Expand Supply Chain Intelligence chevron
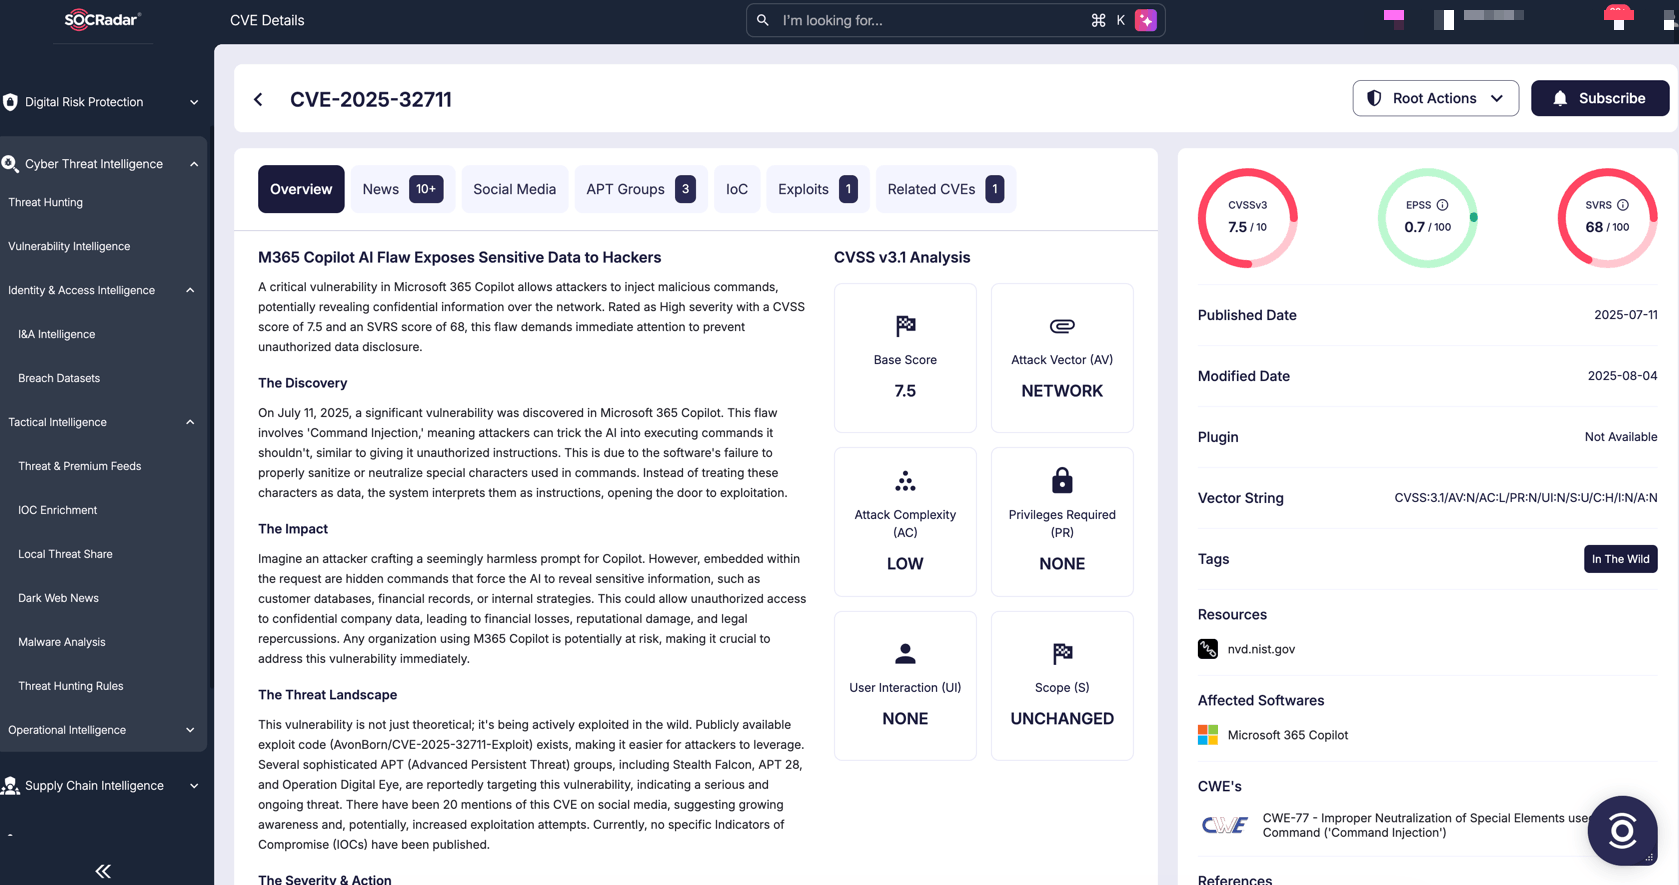 (x=194, y=786)
